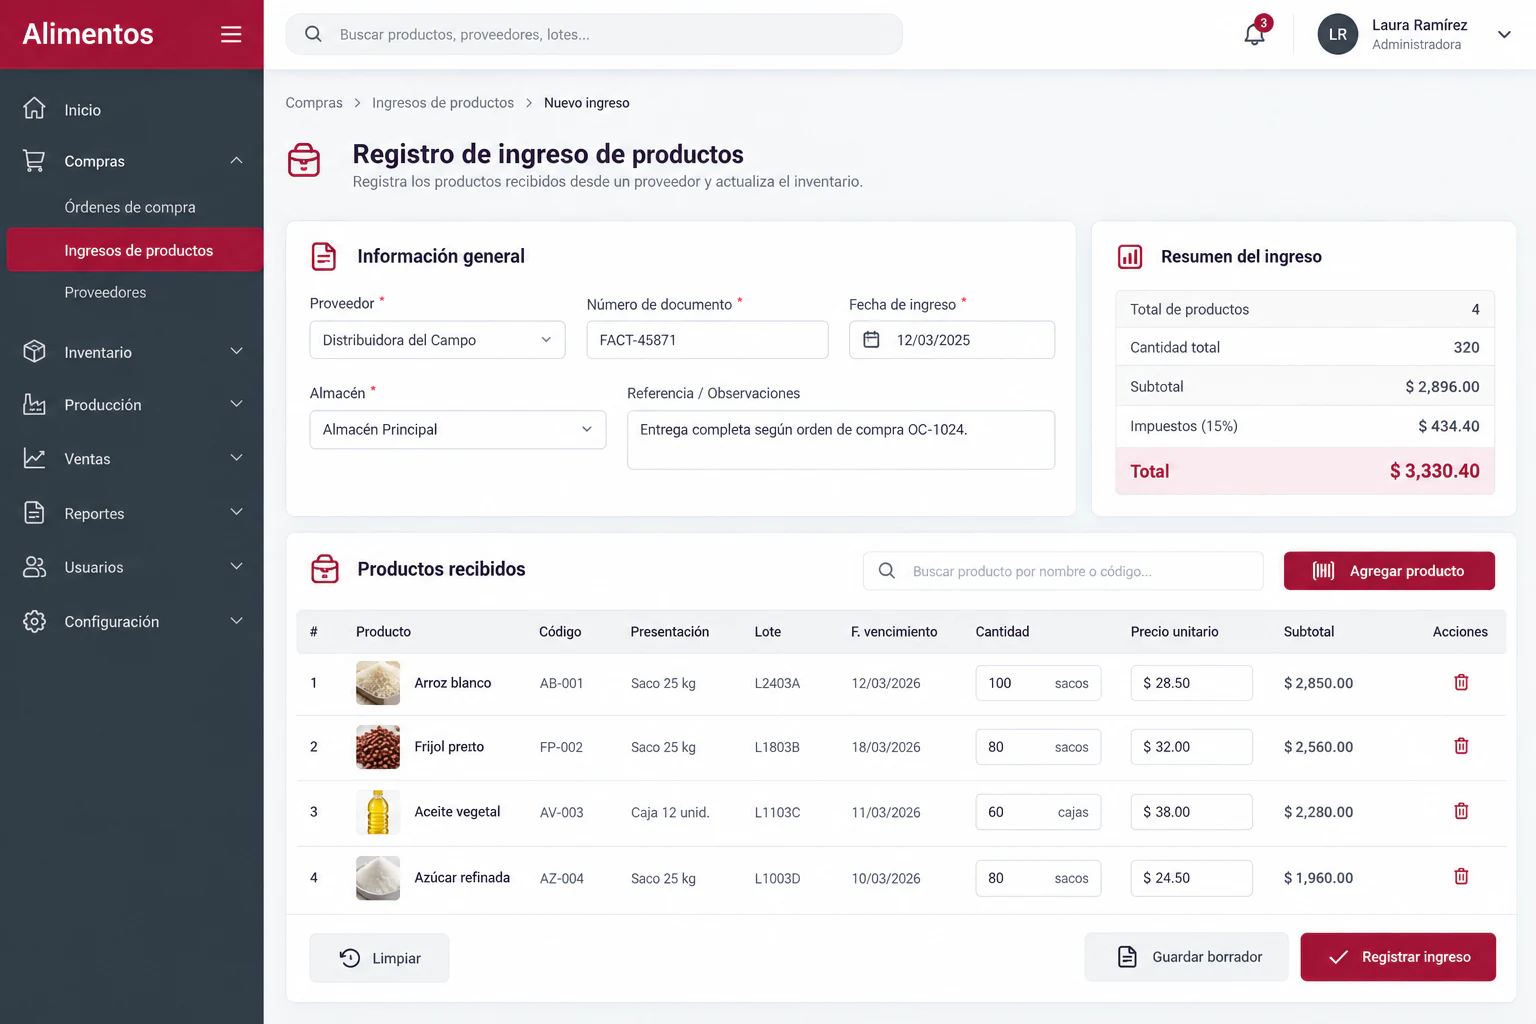This screenshot has height=1024, width=1536.
Task: Click the total value $ 3,330.40
Action: pyautogui.click(x=1434, y=471)
